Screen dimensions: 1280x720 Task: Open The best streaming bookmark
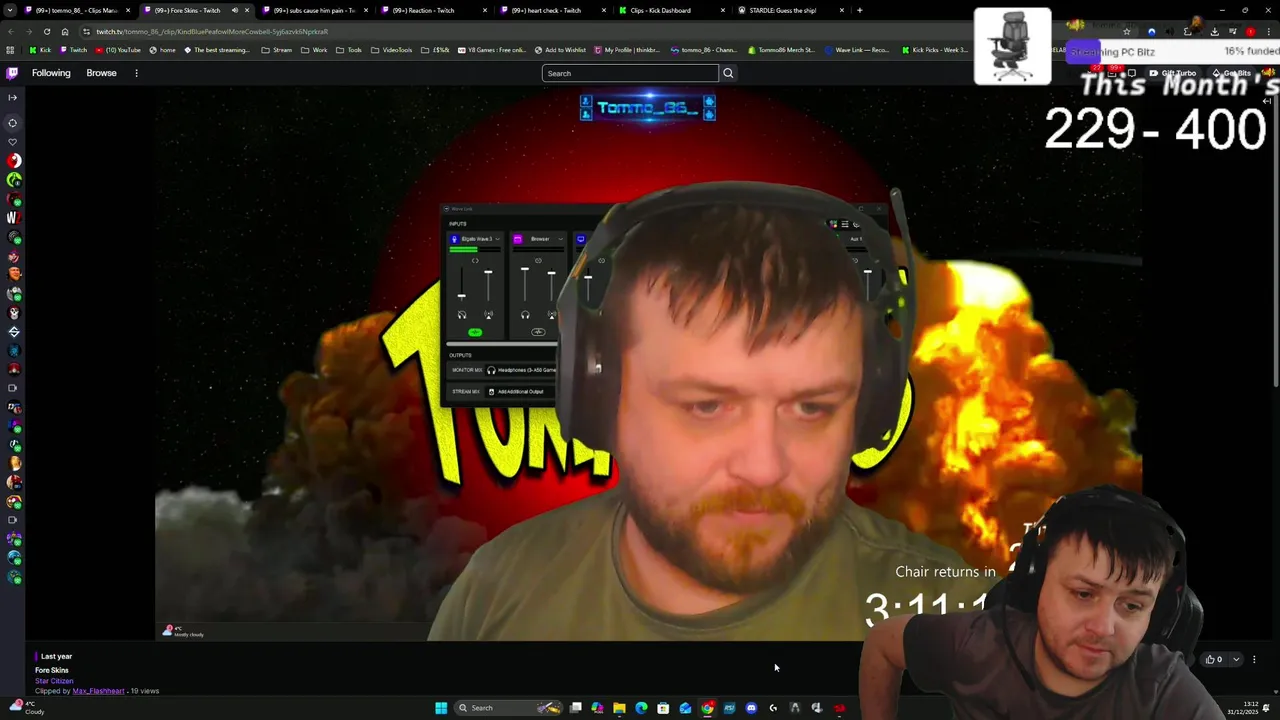click(x=217, y=50)
